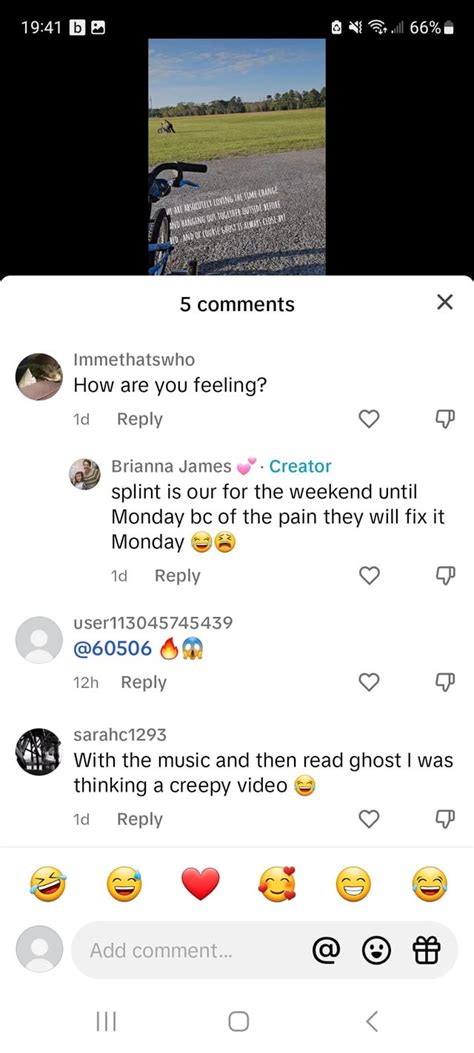Image resolution: width=474 pixels, height=1053 pixels.
Task: Open Brianna James' profile picture
Action: pyautogui.click(x=85, y=474)
